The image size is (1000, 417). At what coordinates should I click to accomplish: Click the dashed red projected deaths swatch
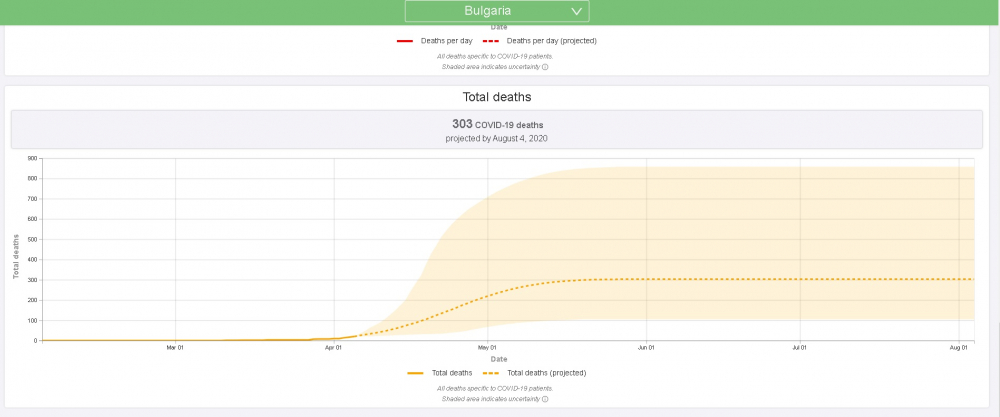[490, 41]
